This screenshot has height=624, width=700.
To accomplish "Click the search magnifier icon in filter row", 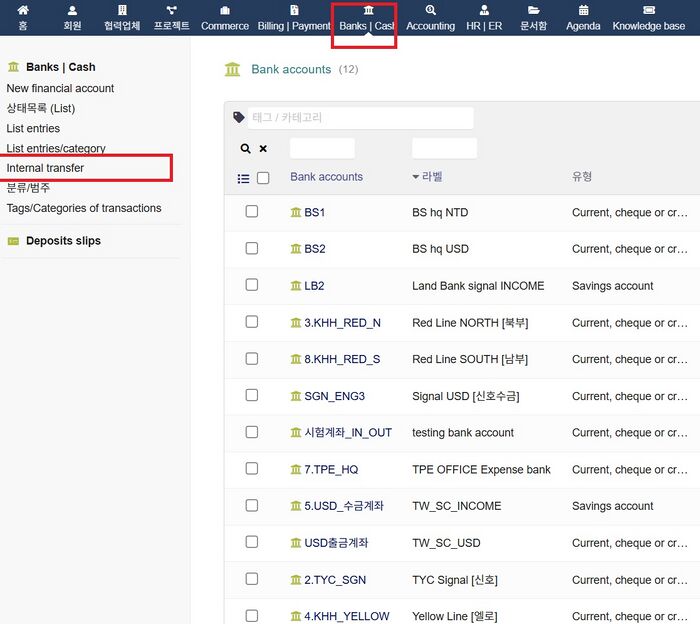I will click(246, 149).
